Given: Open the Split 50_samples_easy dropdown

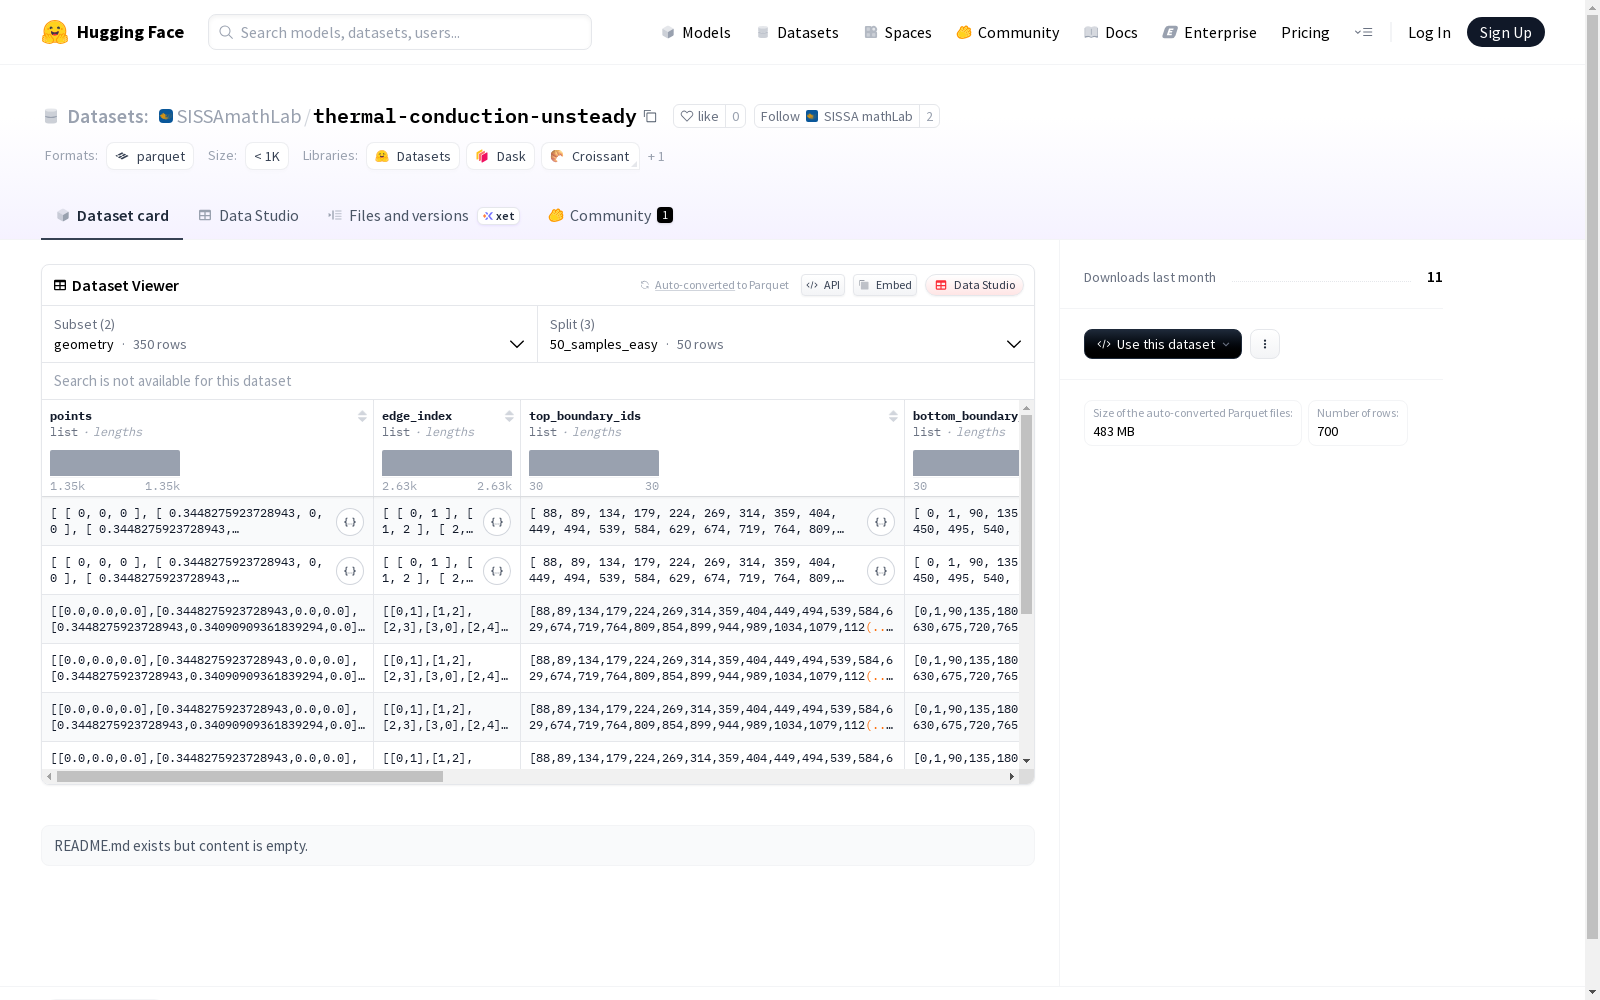Looking at the screenshot, I should (x=786, y=334).
